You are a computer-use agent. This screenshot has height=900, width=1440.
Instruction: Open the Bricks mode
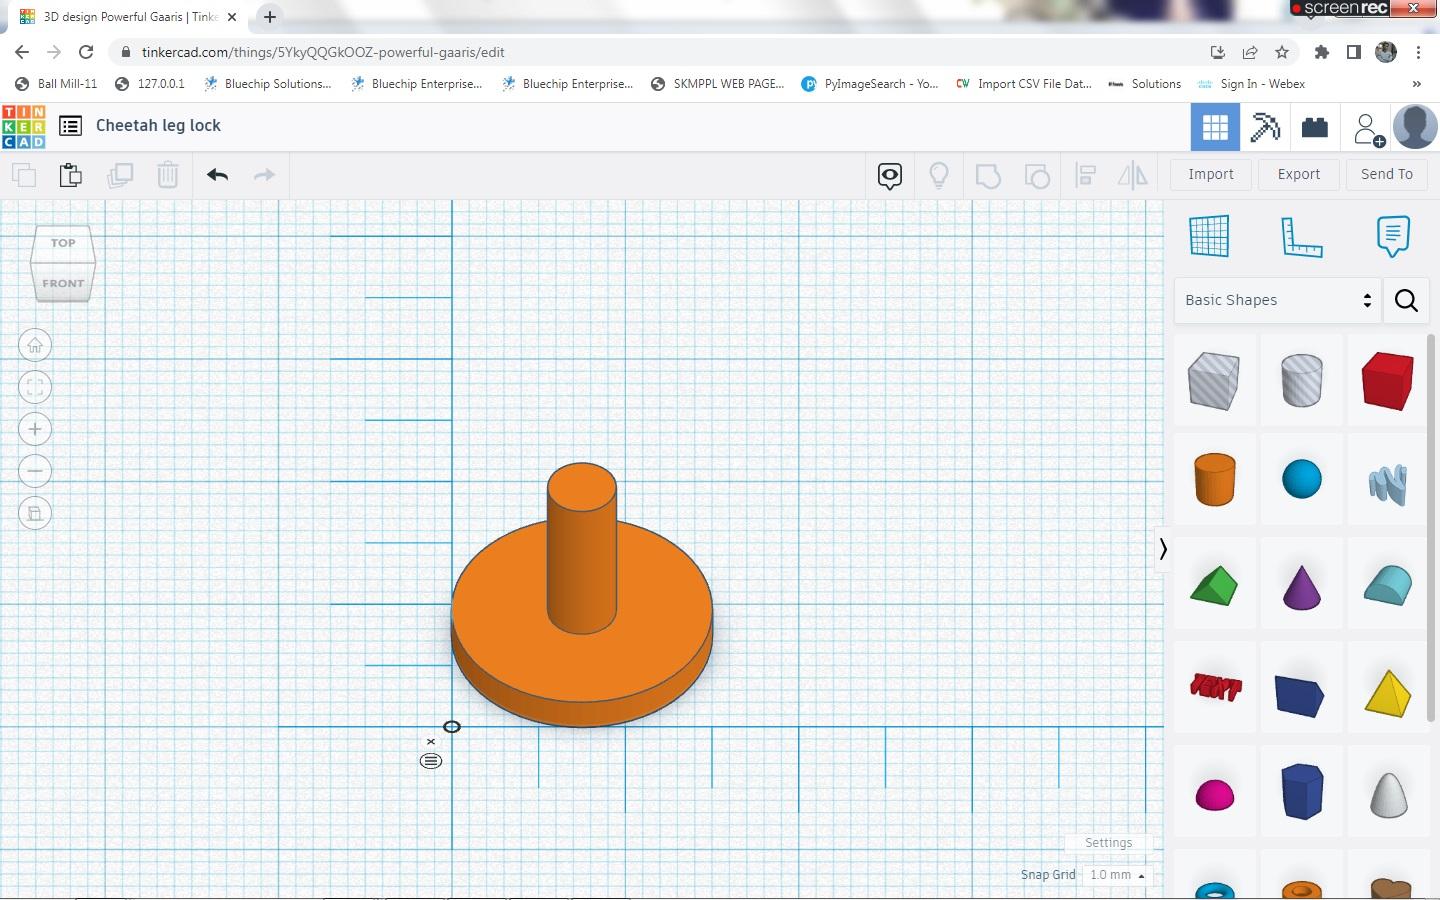(x=1315, y=127)
